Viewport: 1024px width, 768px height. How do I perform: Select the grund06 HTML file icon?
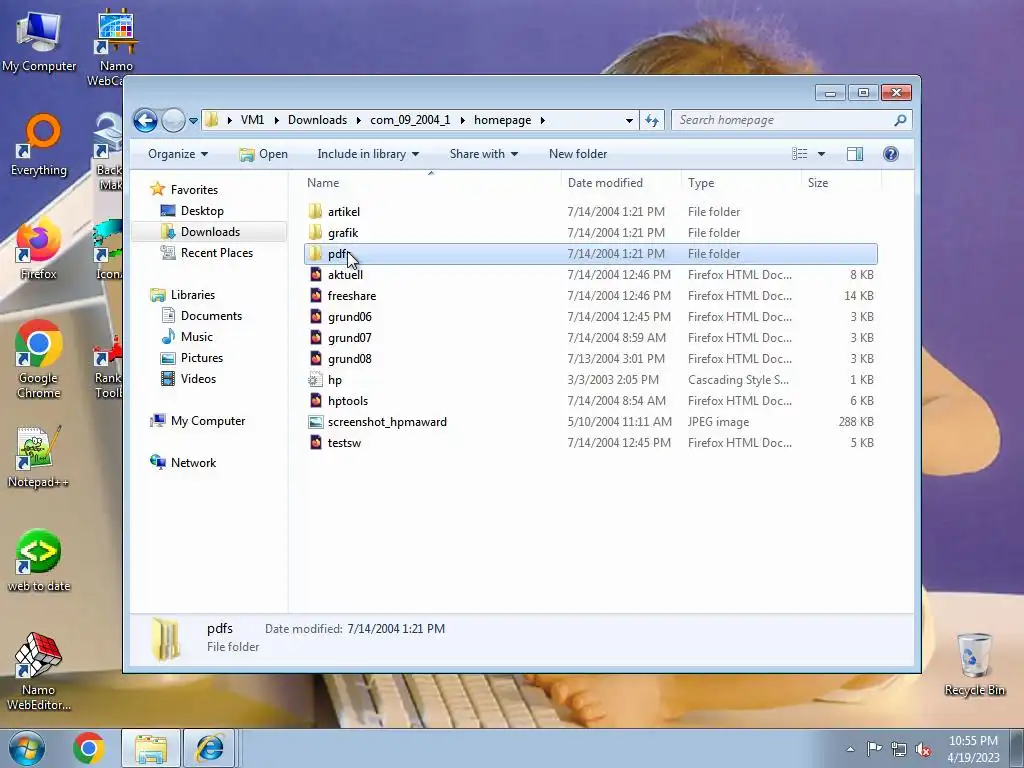point(315,317)
